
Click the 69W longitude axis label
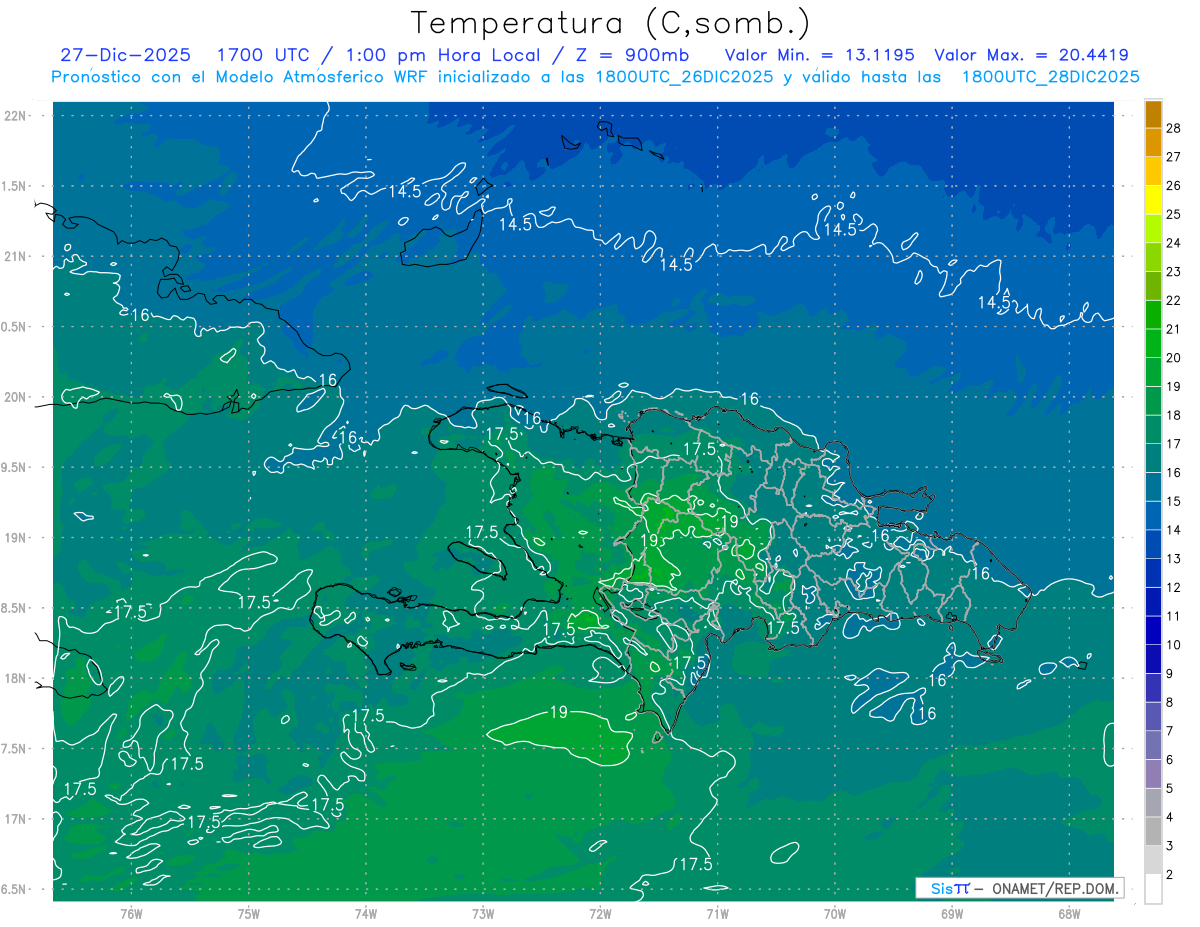[952, 914]
